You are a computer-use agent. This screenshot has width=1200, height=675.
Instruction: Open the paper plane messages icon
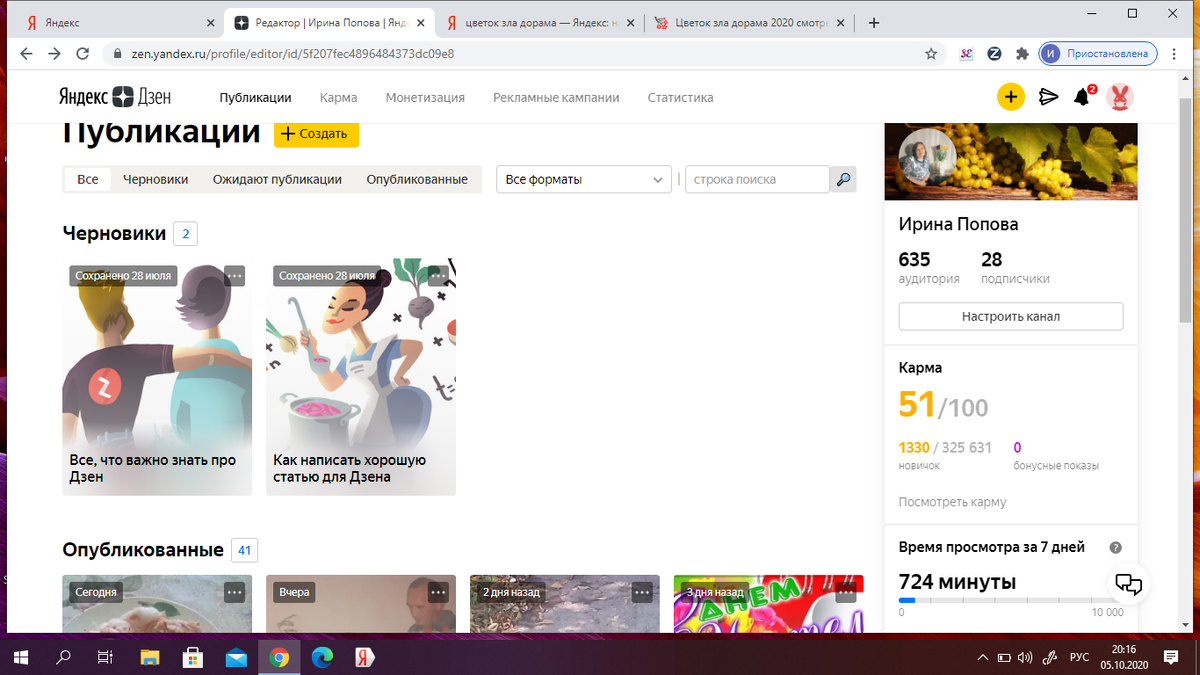click(x=1048, y=97)
